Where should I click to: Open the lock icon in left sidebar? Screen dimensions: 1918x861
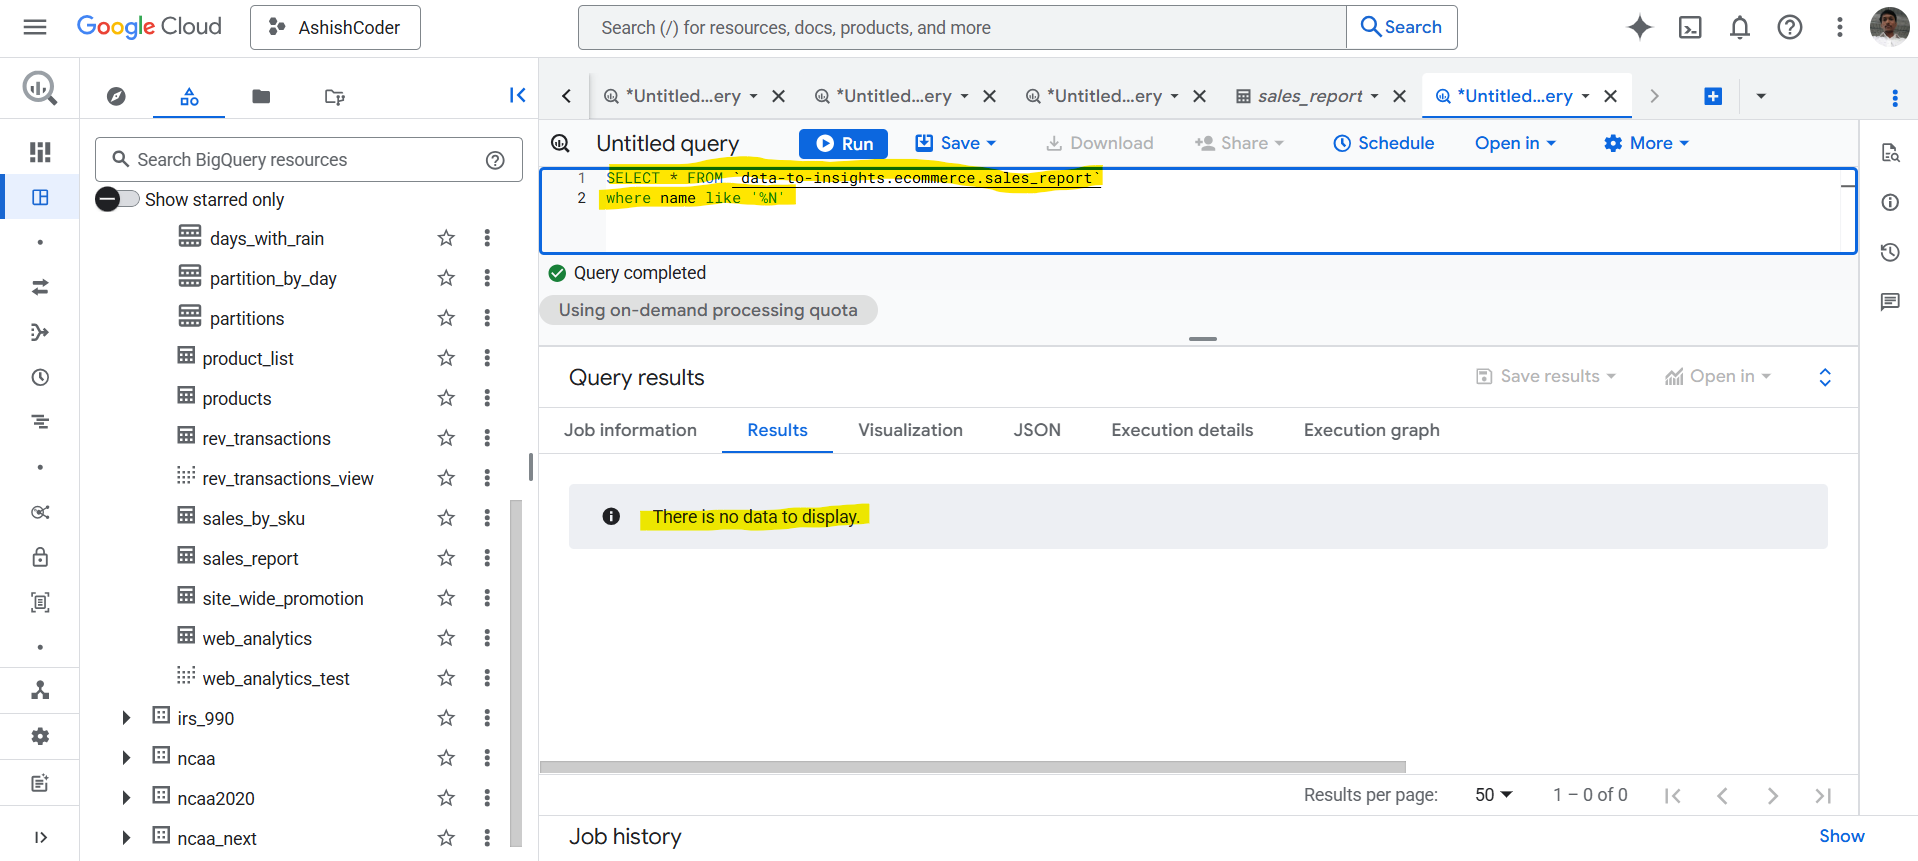(x=40, y=557)
